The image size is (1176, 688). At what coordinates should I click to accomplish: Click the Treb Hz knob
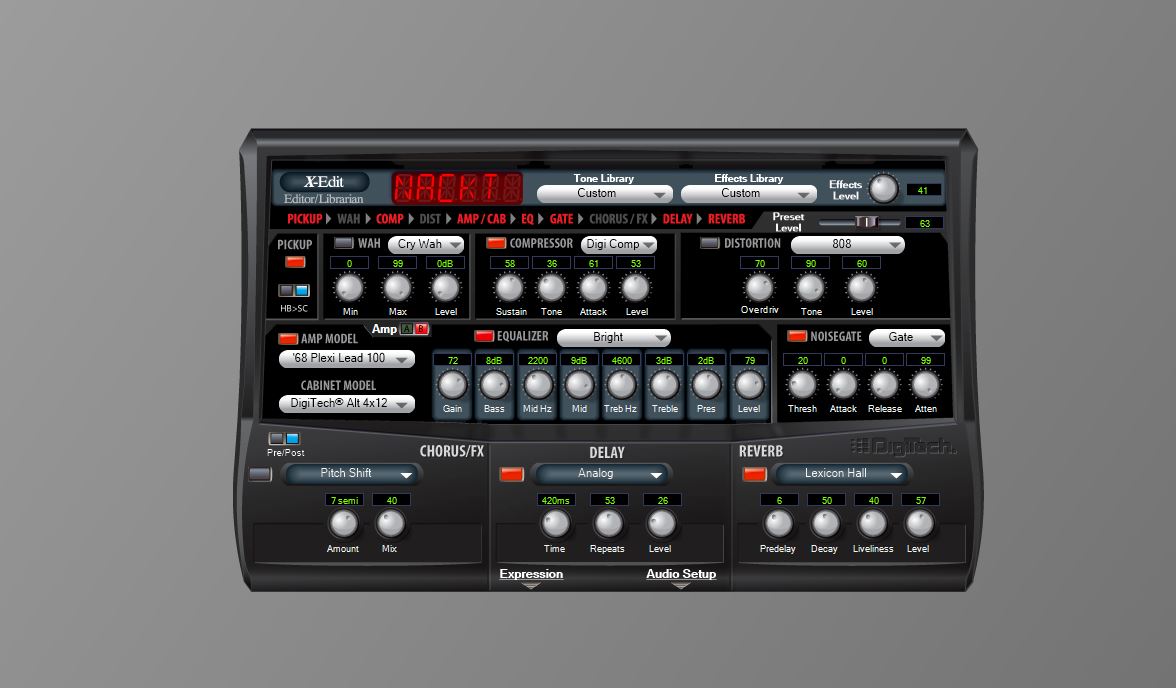(x=621, y=385)
